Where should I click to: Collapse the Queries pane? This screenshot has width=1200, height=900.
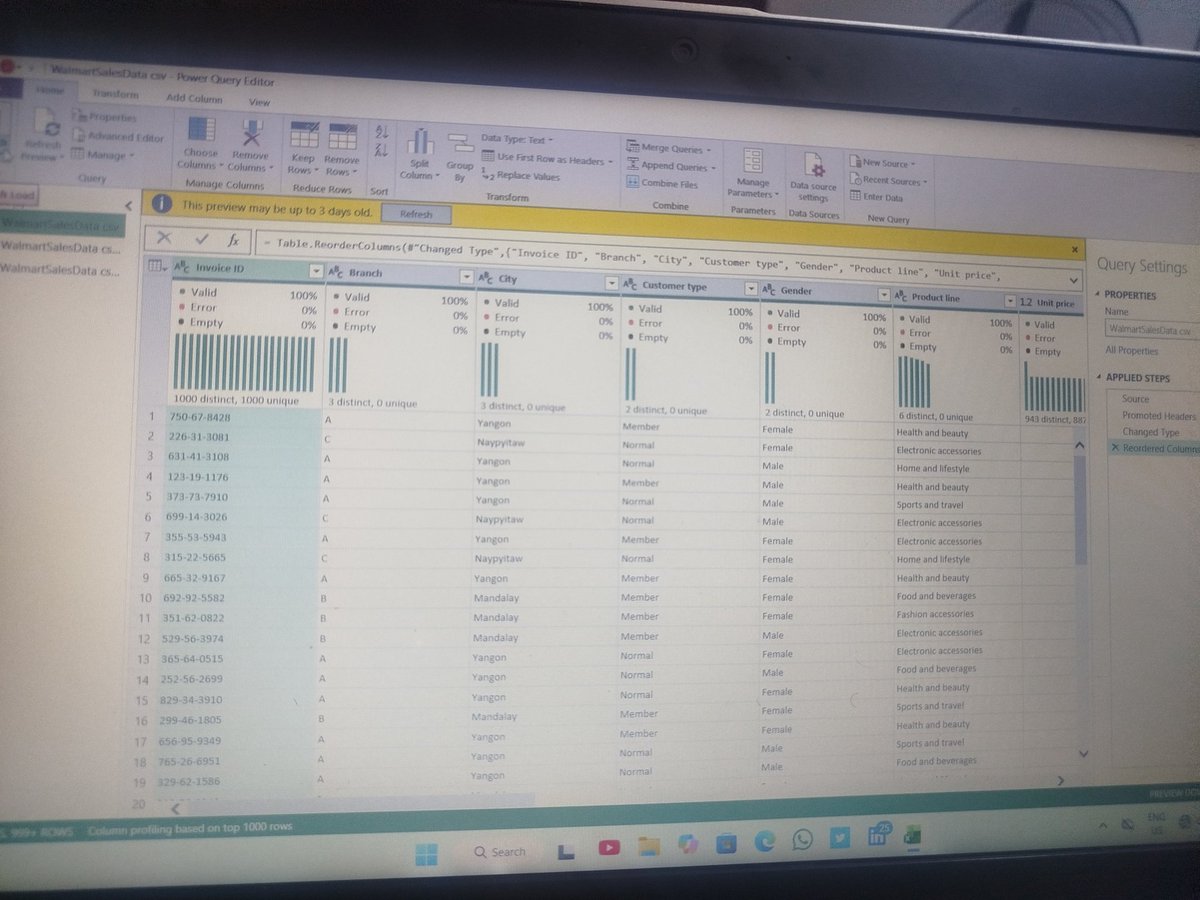pyautogui.click(x=127, y=205)
